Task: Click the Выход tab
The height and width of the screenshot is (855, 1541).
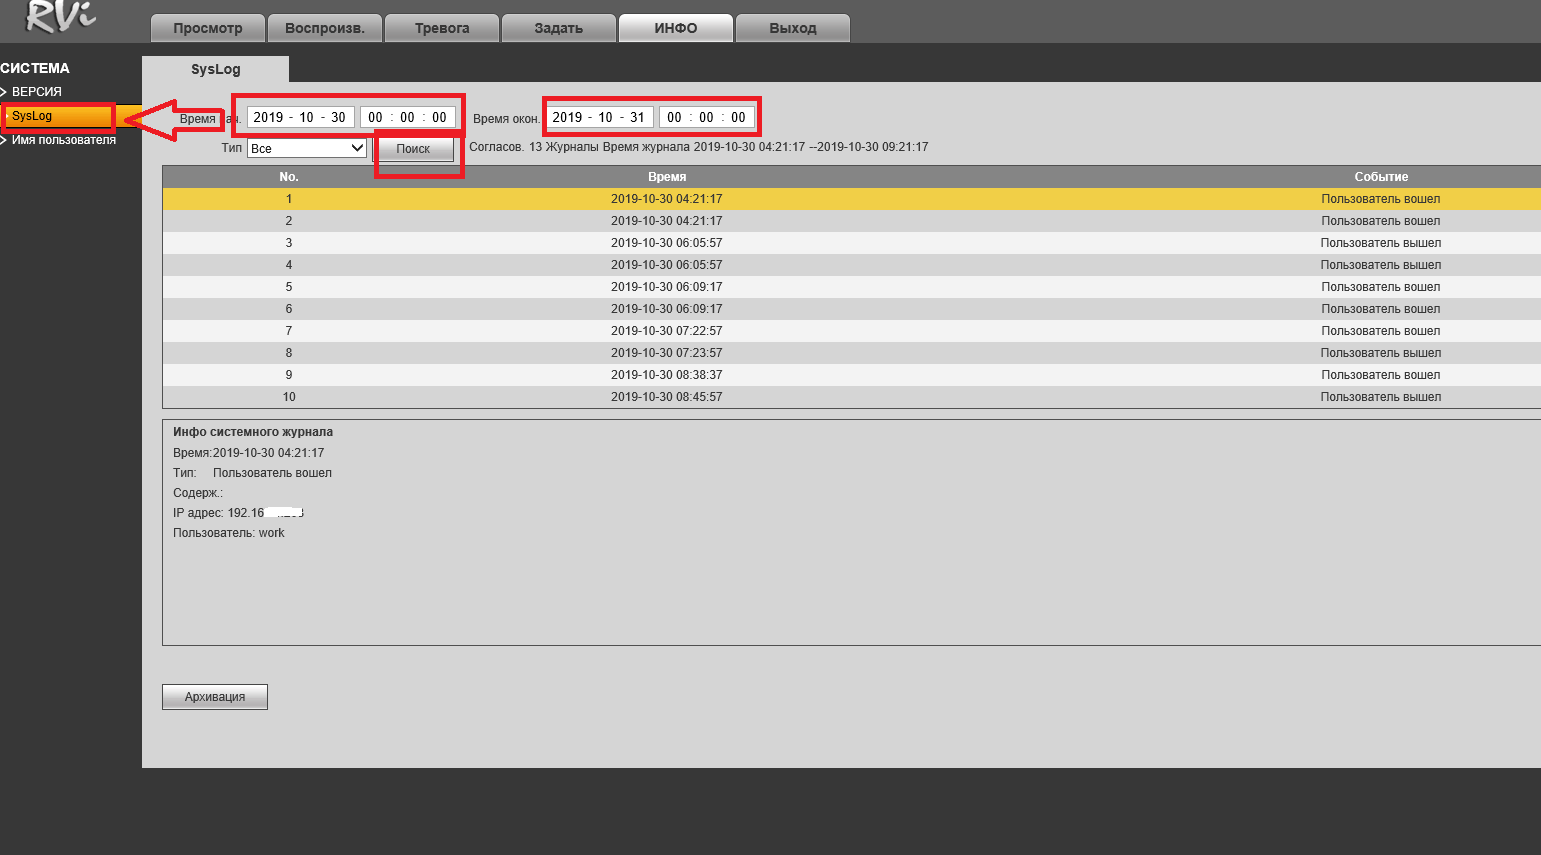Action: pyautogui.click(x=793, y=28)
